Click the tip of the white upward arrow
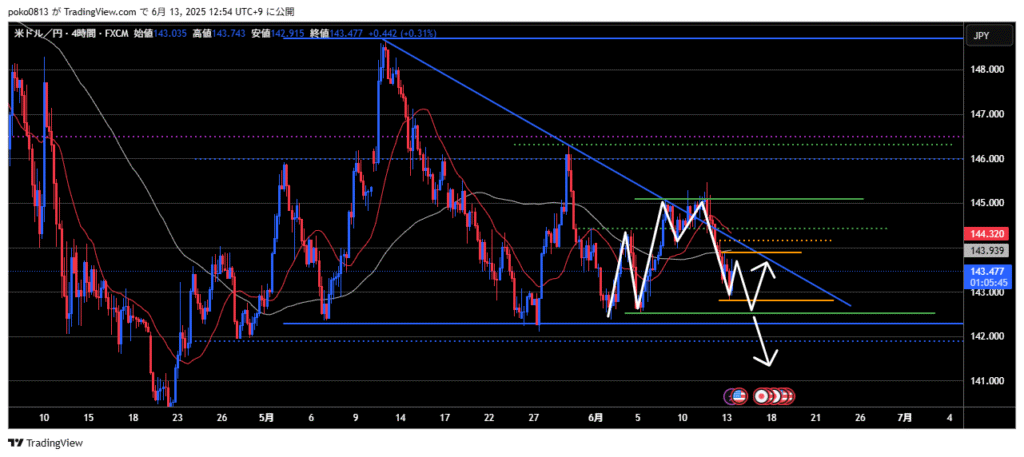Image resolution: width=1024 pixels, height=457 pixels. 769,263
